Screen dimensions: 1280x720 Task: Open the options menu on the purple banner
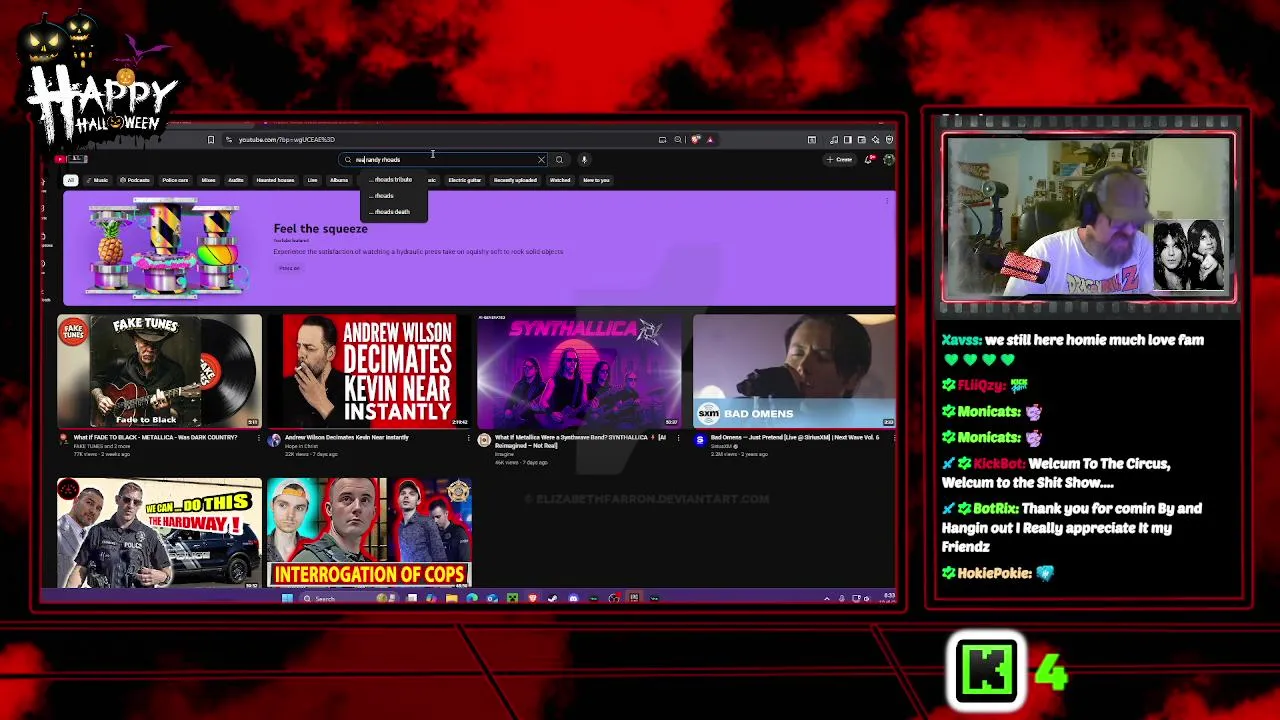(x=886, y=201)
